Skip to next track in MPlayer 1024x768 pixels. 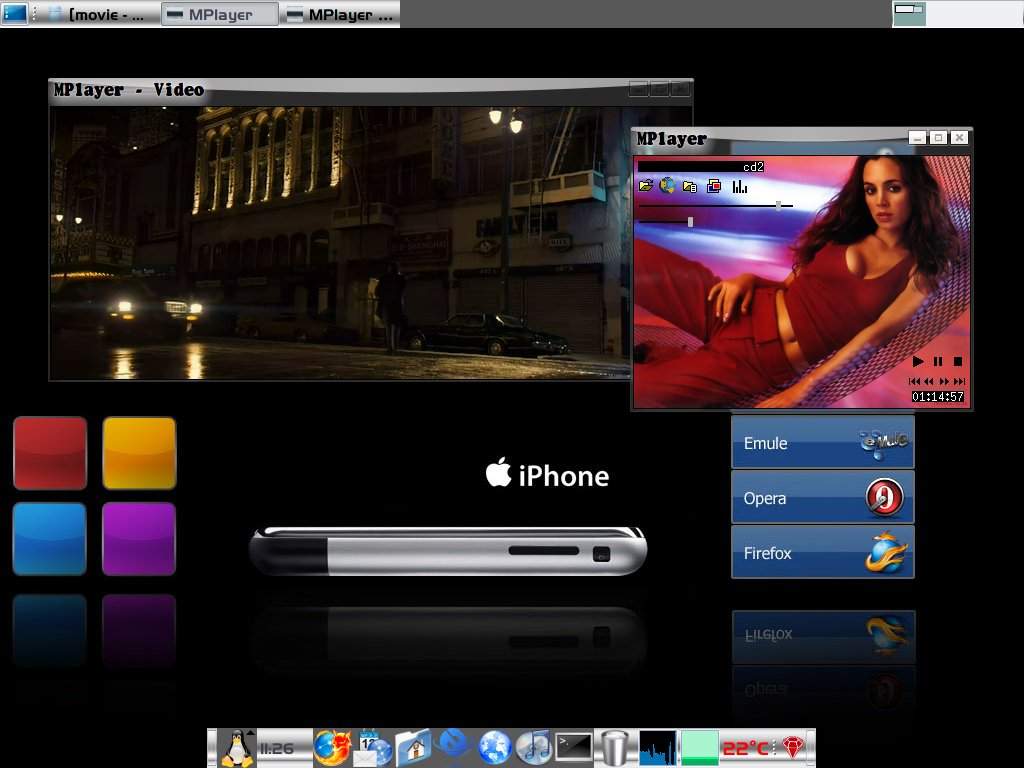point(959,381)
